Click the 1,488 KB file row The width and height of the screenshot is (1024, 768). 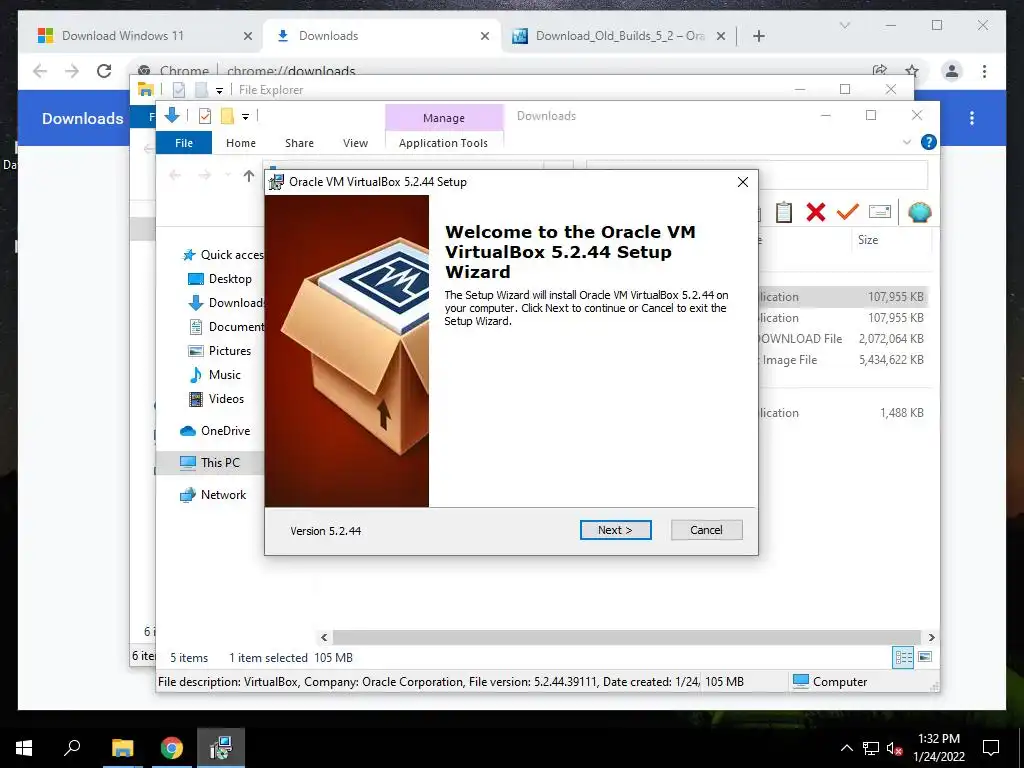pyautogui.click(x=844, y=413)
